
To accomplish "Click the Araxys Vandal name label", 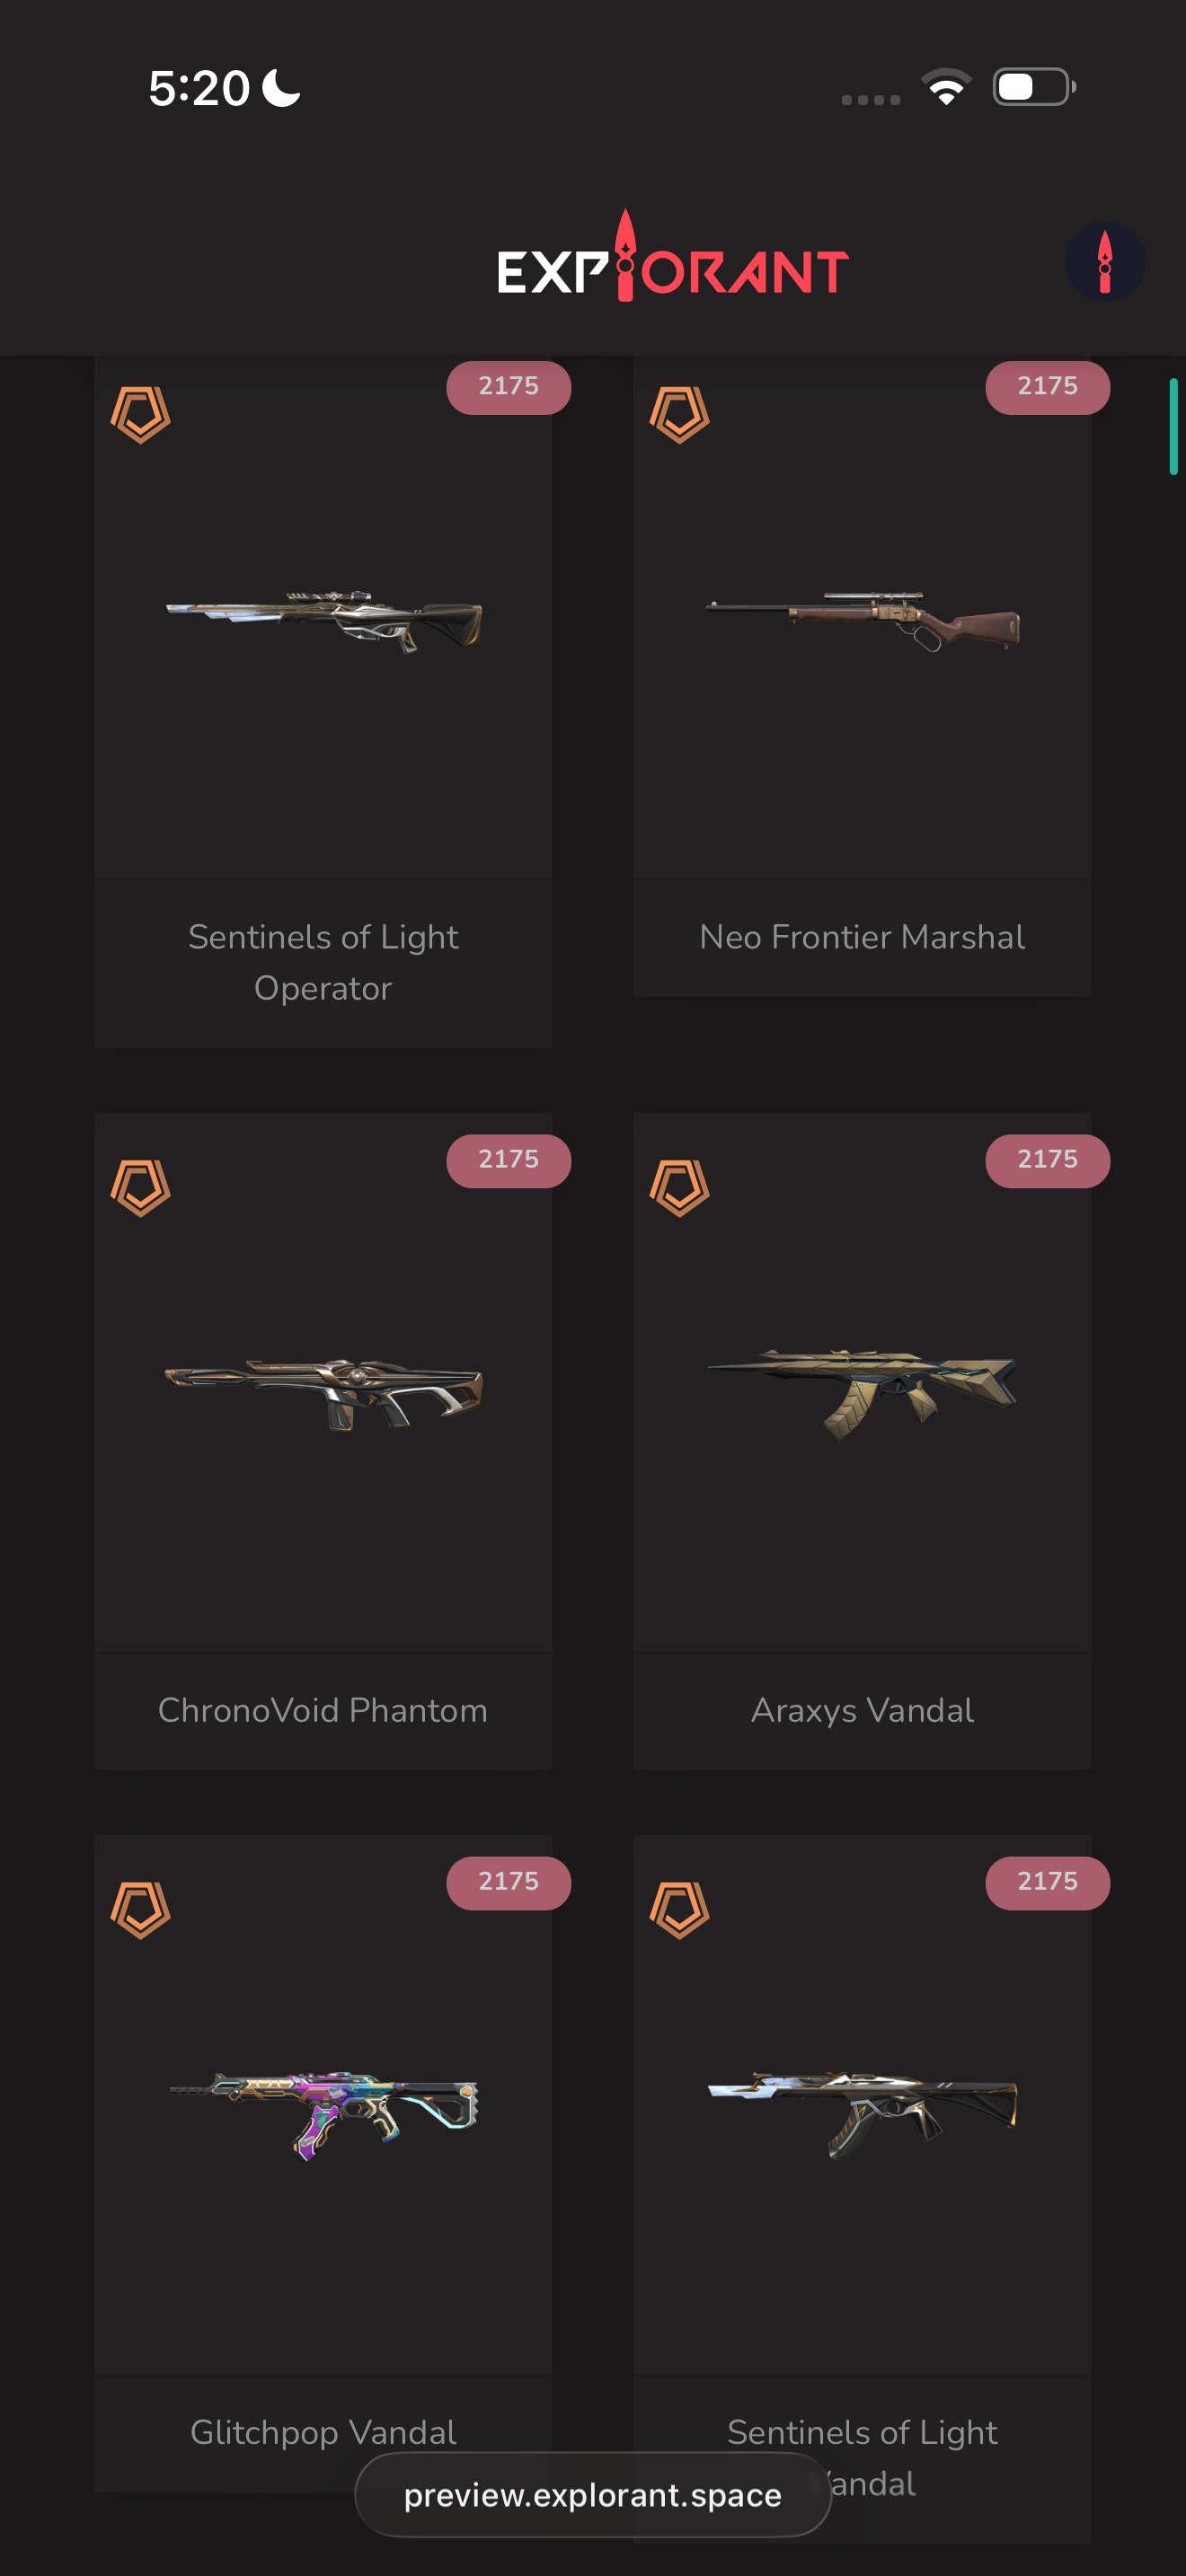I will tap(862, 1710).
